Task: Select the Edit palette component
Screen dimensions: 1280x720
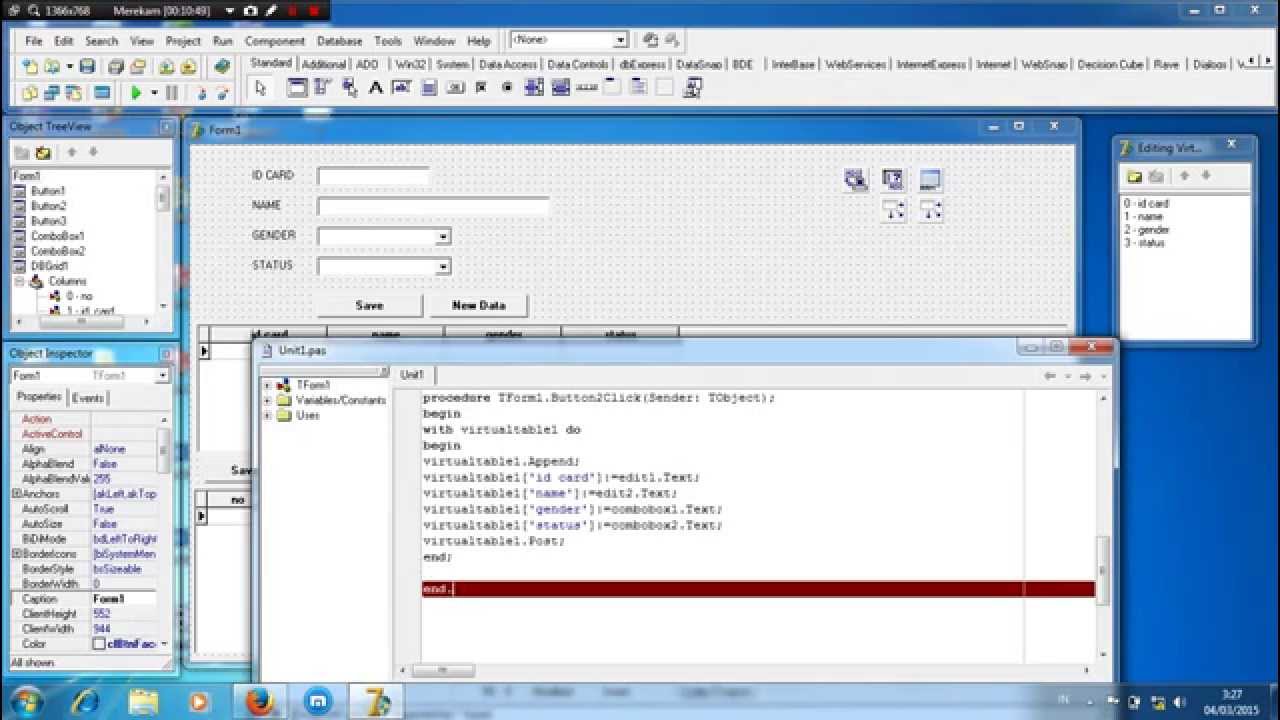Action: pos(402,88)
